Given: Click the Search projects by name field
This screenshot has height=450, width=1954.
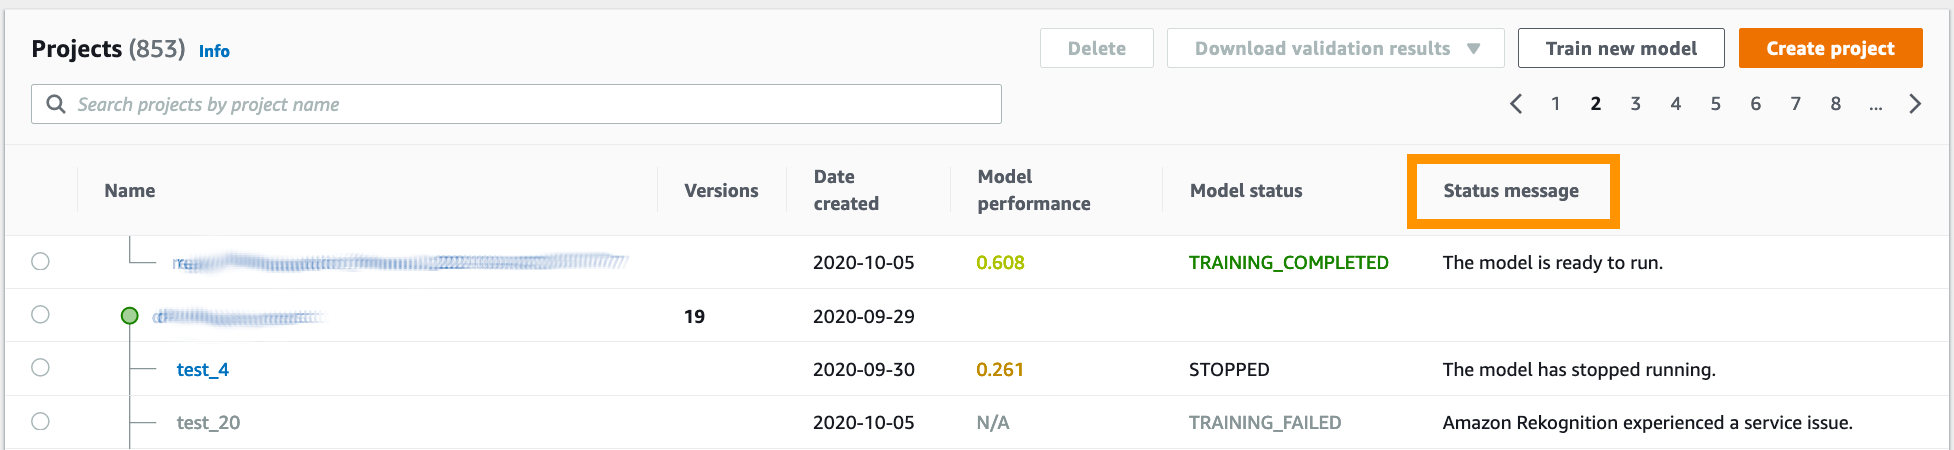Looking at the screenshot, I should coord(530,104).
